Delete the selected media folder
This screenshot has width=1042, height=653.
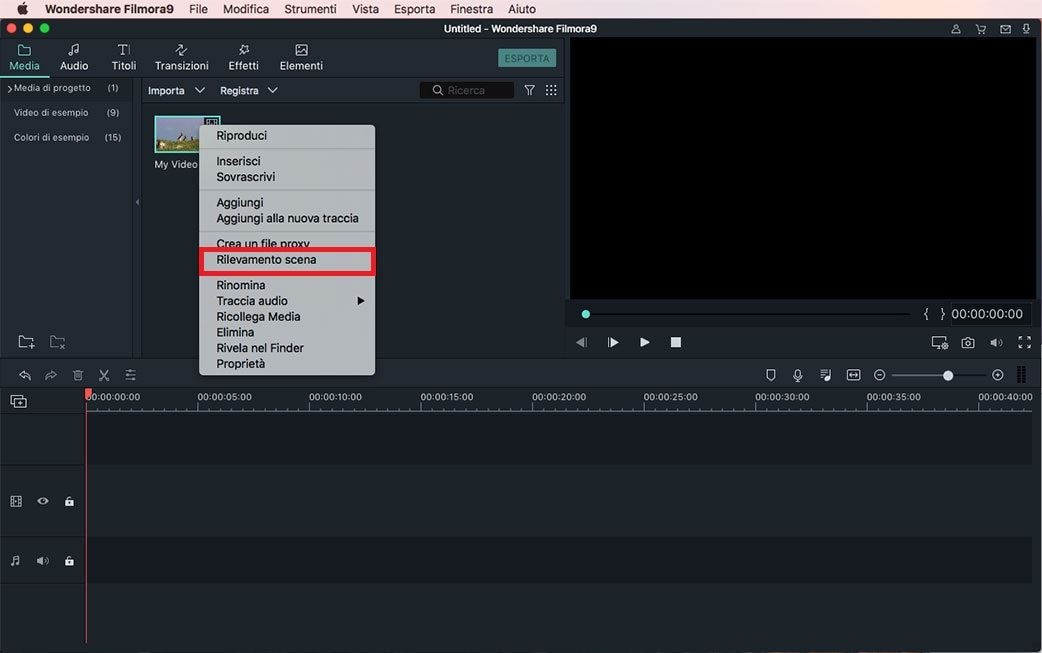(x=57, y=342)
